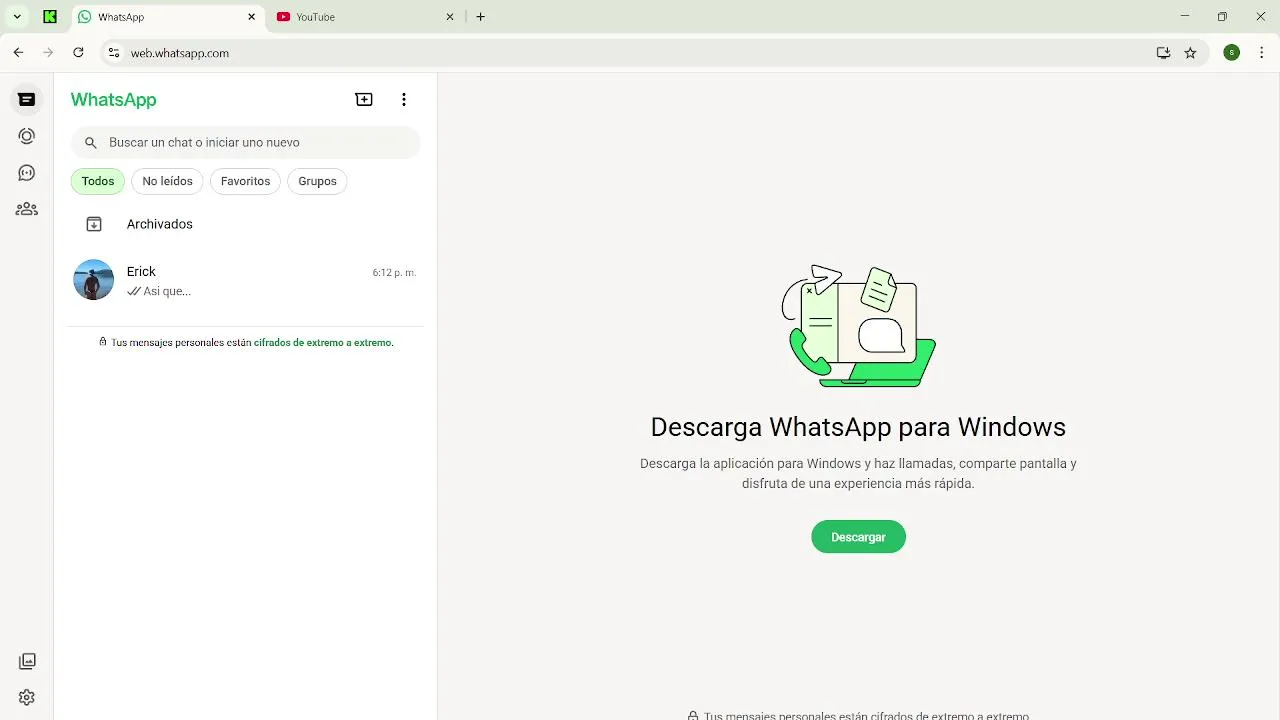Click the WhatsApp logo title
The image size is (1280, 720).
pyautogui.click(x=113, y=99)
